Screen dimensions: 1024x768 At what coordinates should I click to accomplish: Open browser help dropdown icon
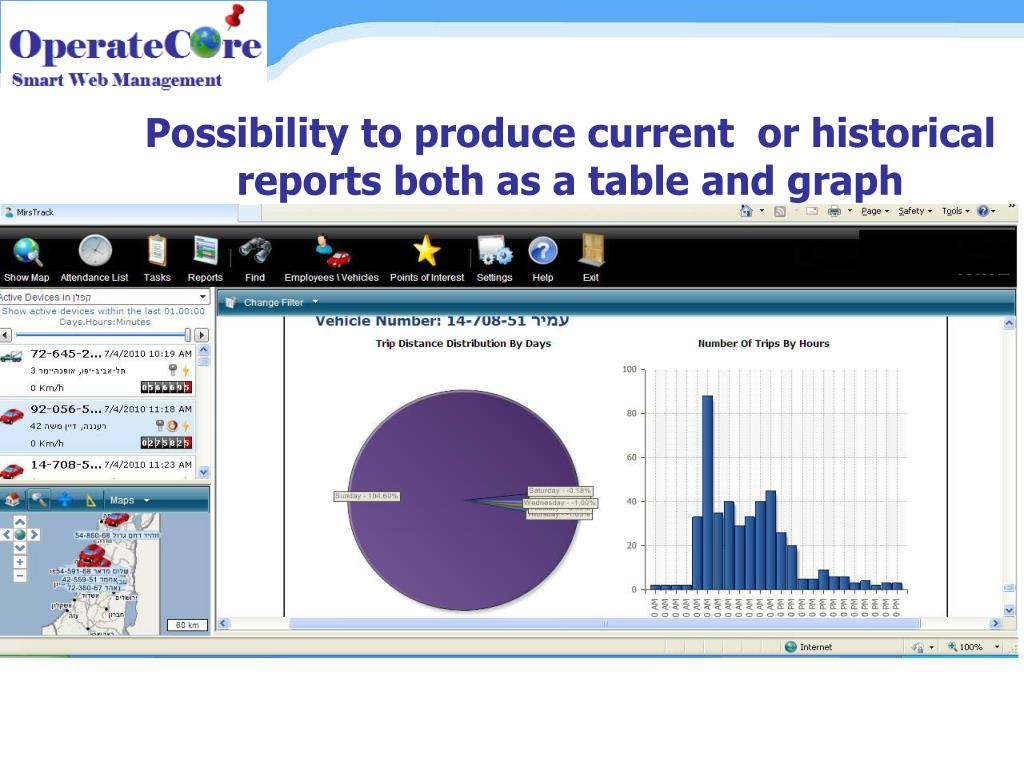click(986, 211)
